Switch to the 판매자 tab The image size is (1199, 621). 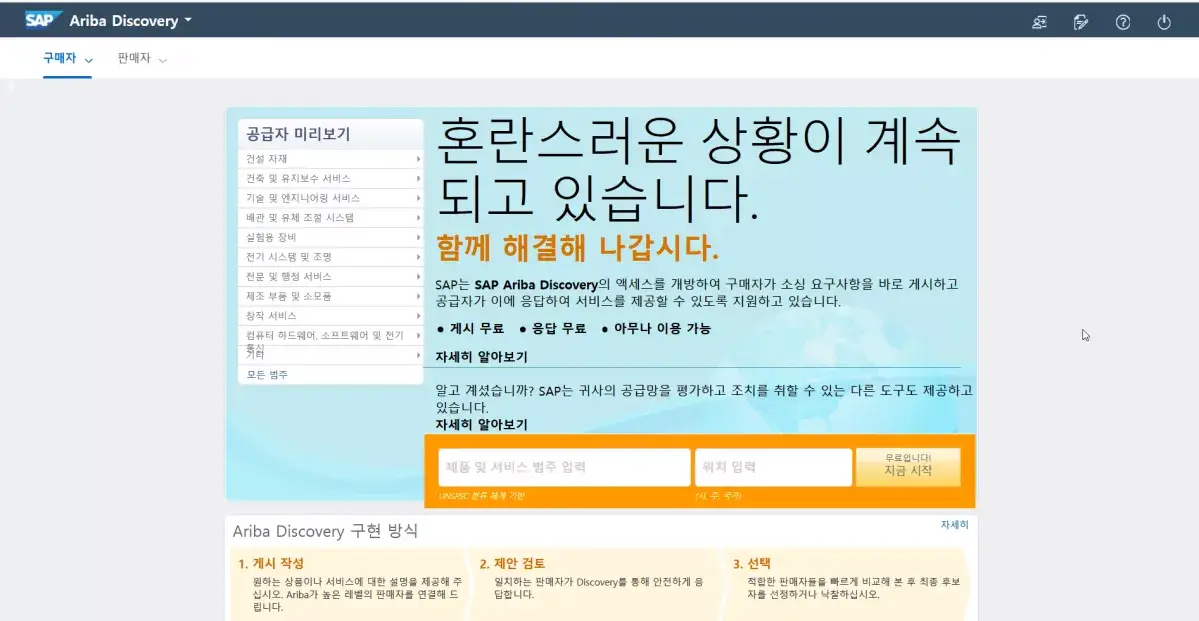[134, 58]
